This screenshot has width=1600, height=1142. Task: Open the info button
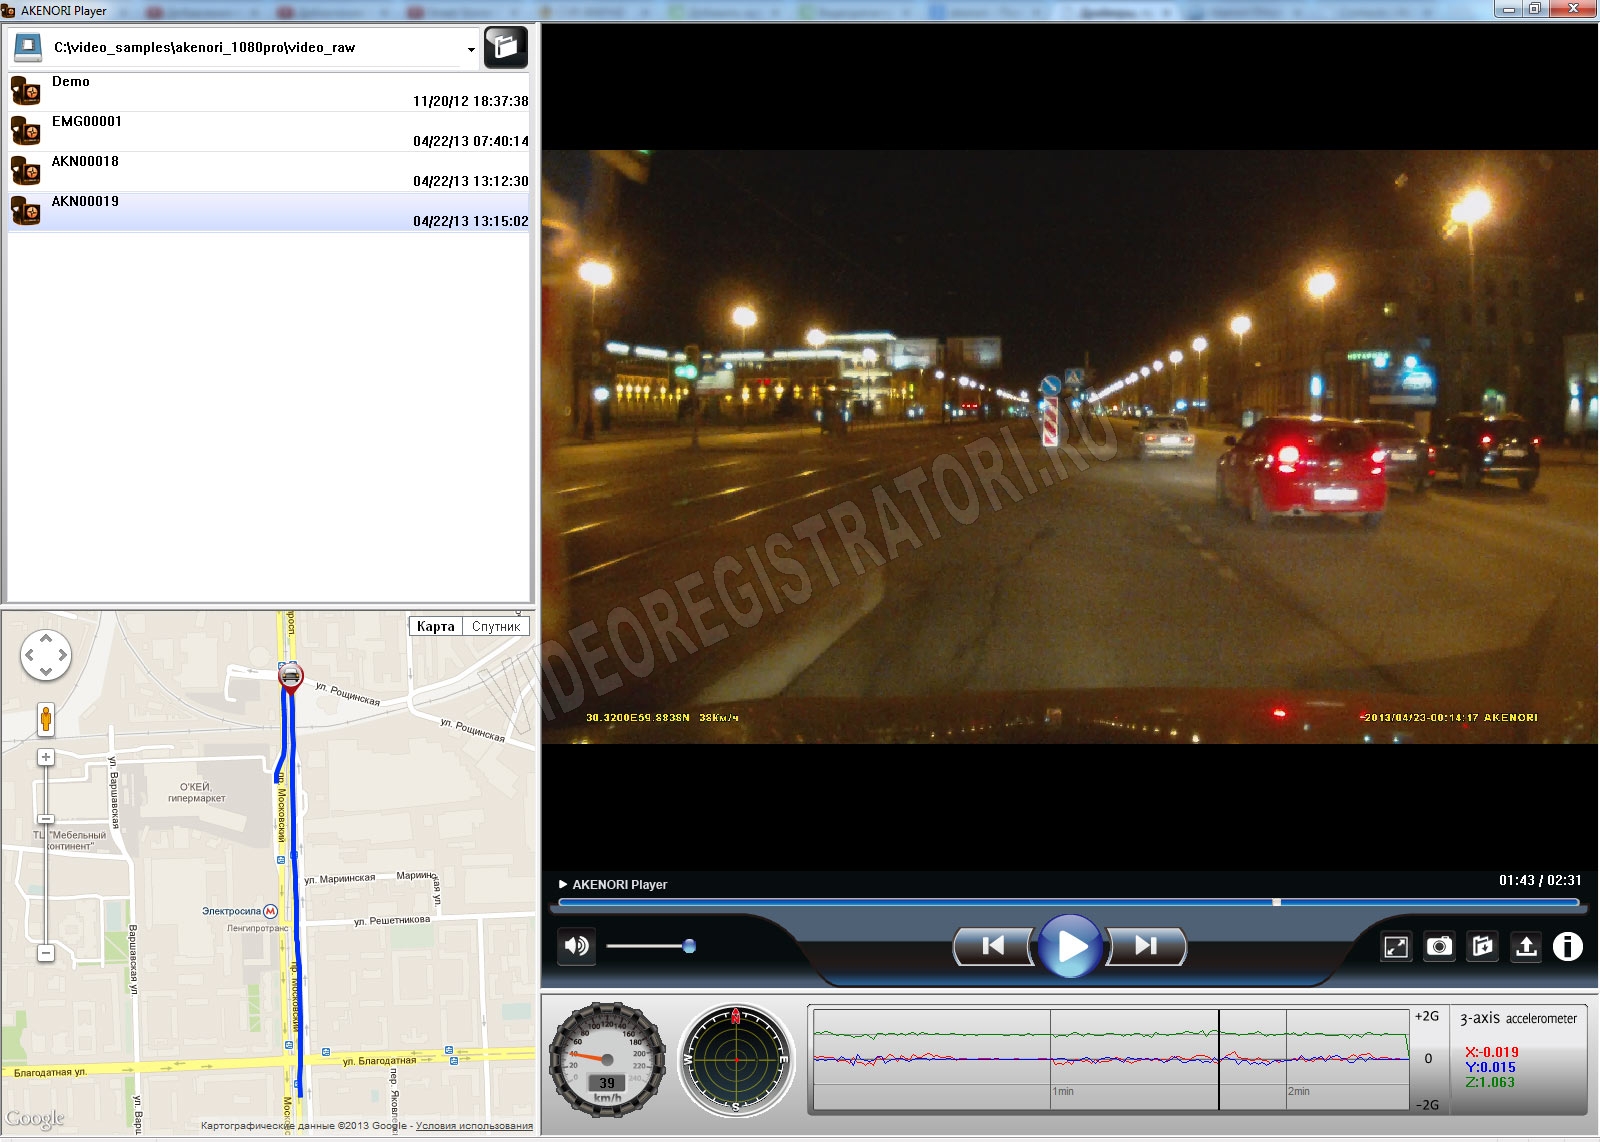(x=1568, y=946)
